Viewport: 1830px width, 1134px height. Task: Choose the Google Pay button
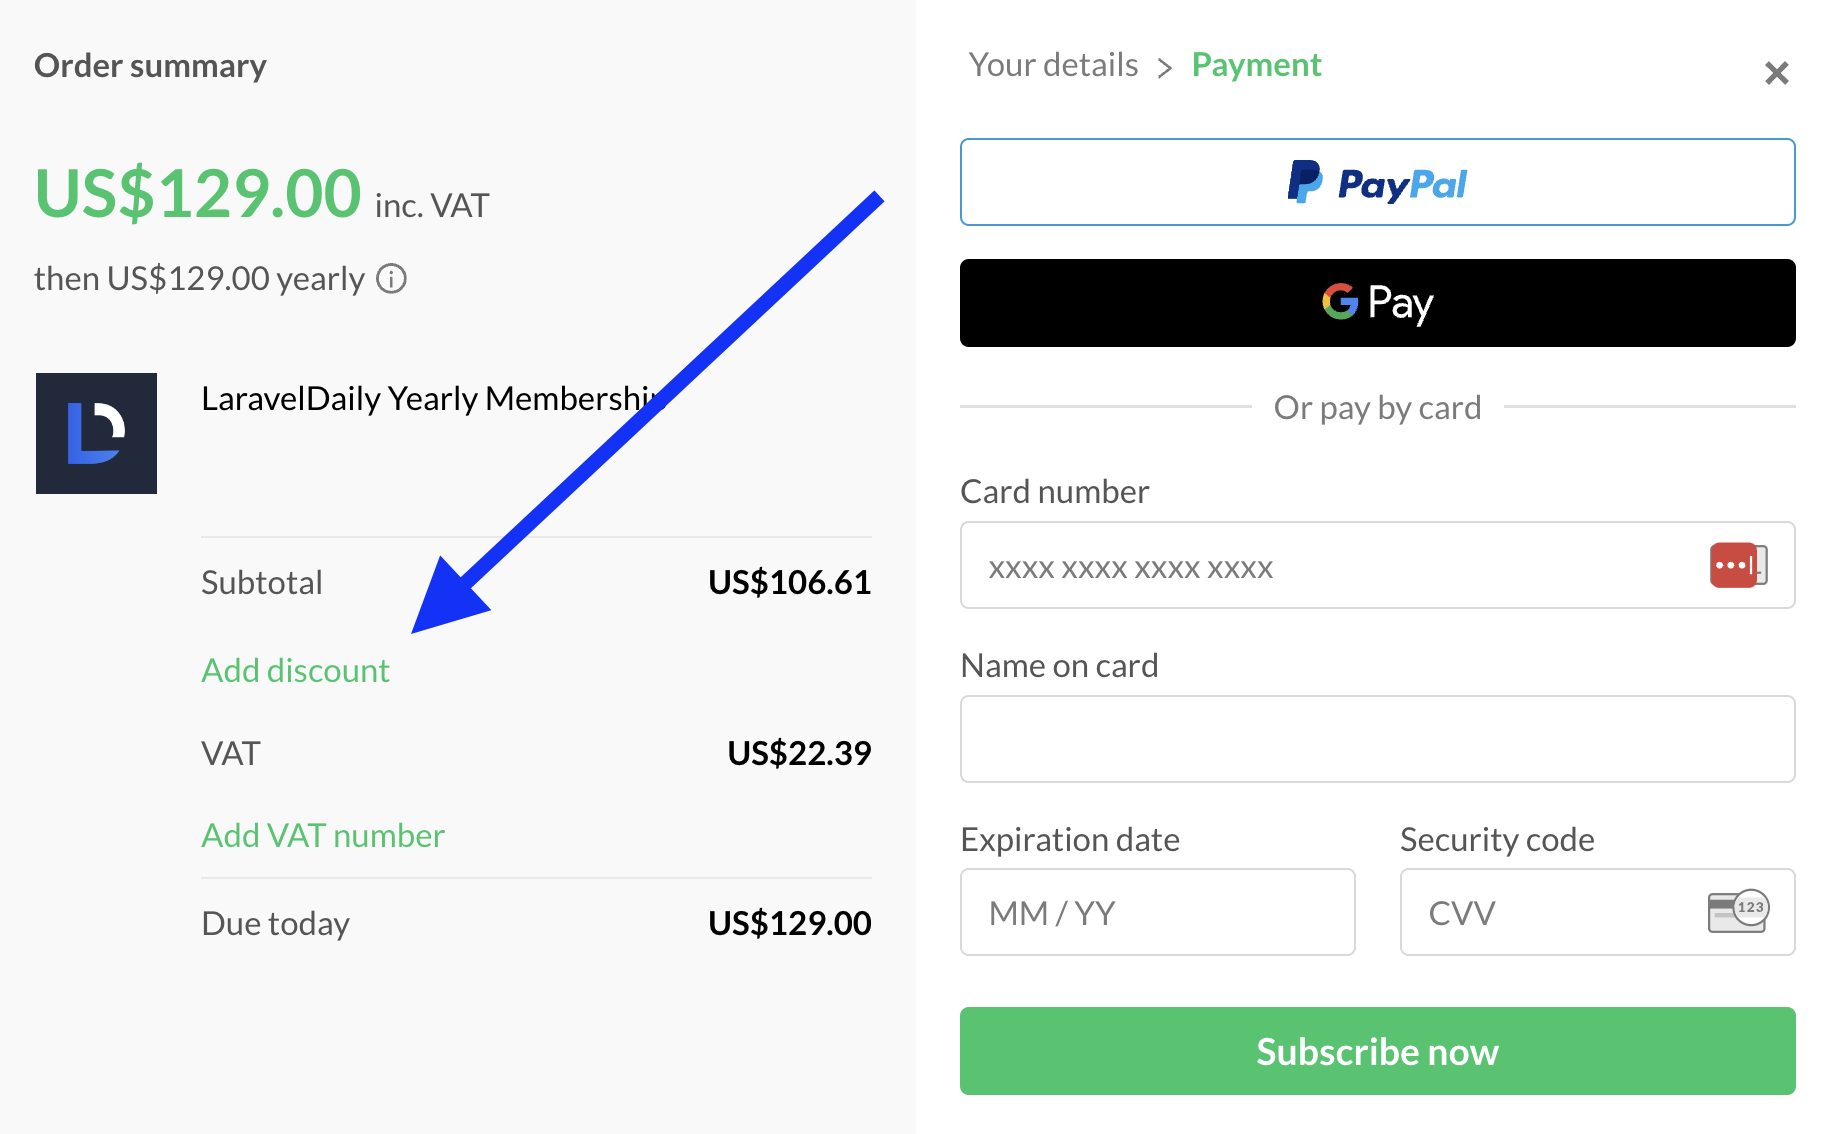click(1377, 303)
